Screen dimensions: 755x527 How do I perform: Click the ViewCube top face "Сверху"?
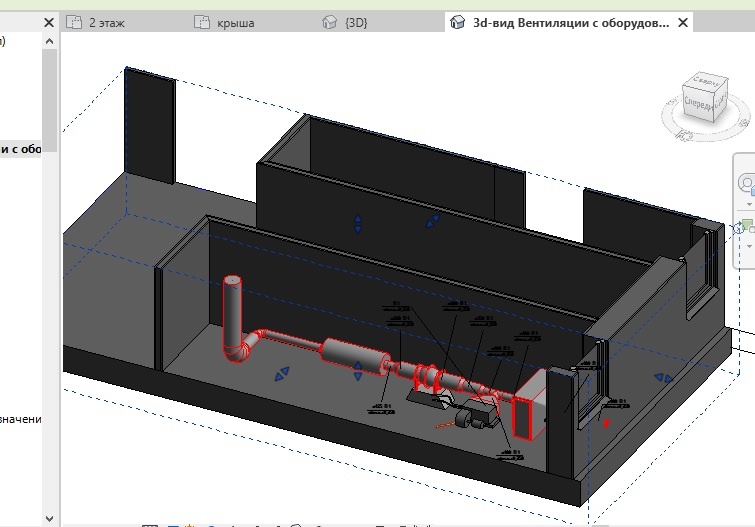(x=707, y=82)
